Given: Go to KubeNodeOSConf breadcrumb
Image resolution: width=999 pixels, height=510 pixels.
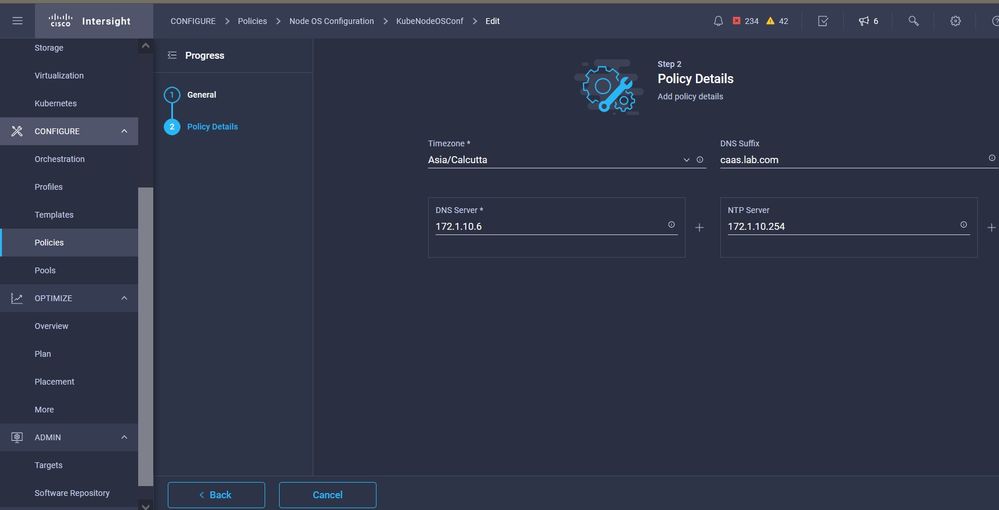Looking at the screenshot, I should click(x=430, y=21).
